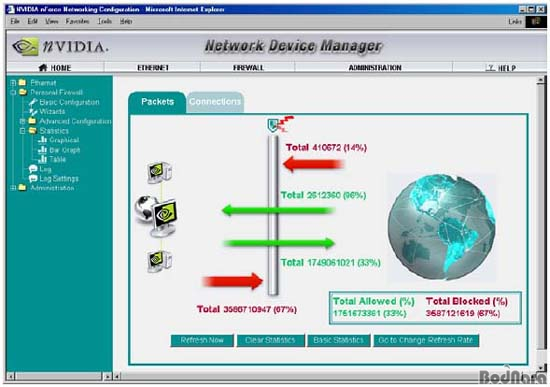Expand the Administration tree folder

tap(13, 188)
